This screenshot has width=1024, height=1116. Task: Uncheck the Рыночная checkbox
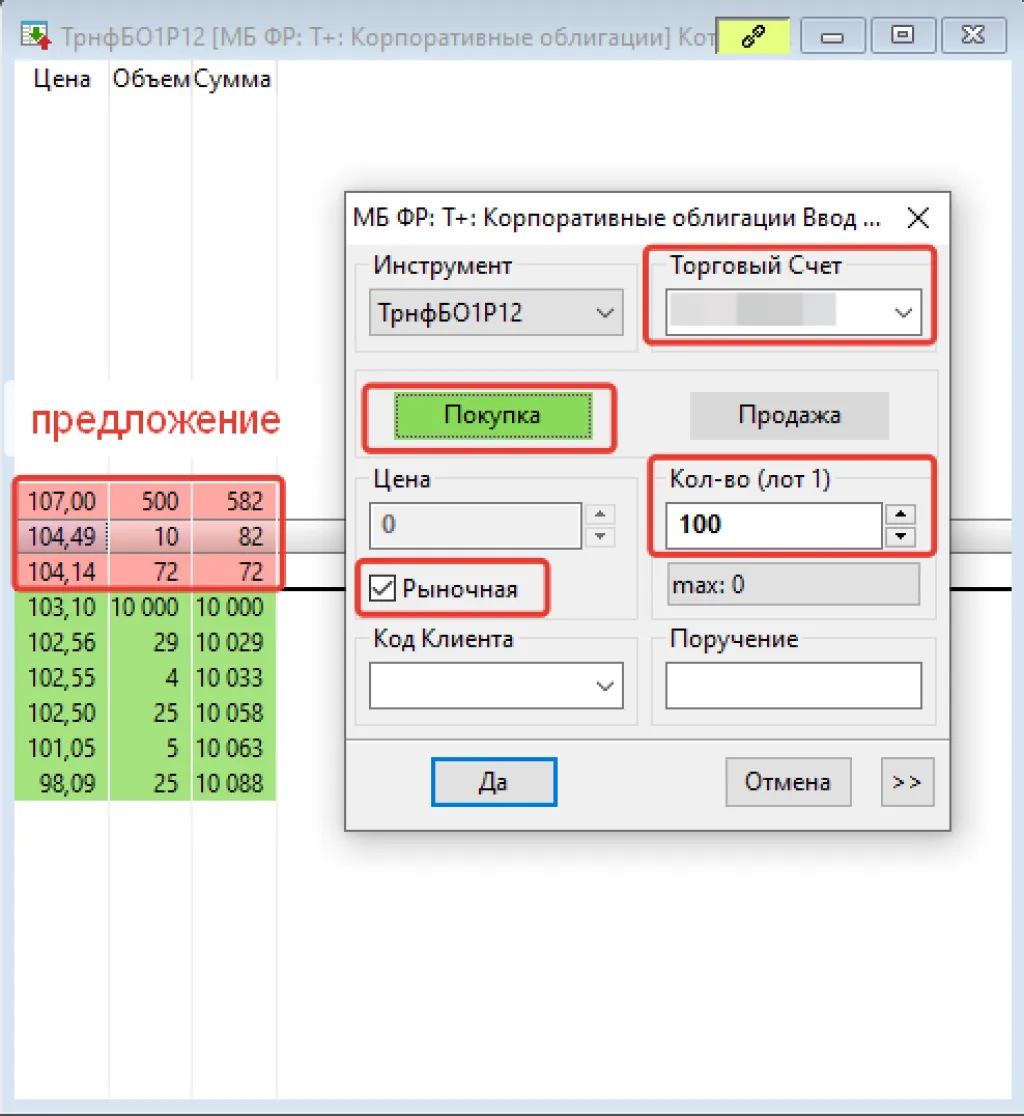tap(382, 589)
